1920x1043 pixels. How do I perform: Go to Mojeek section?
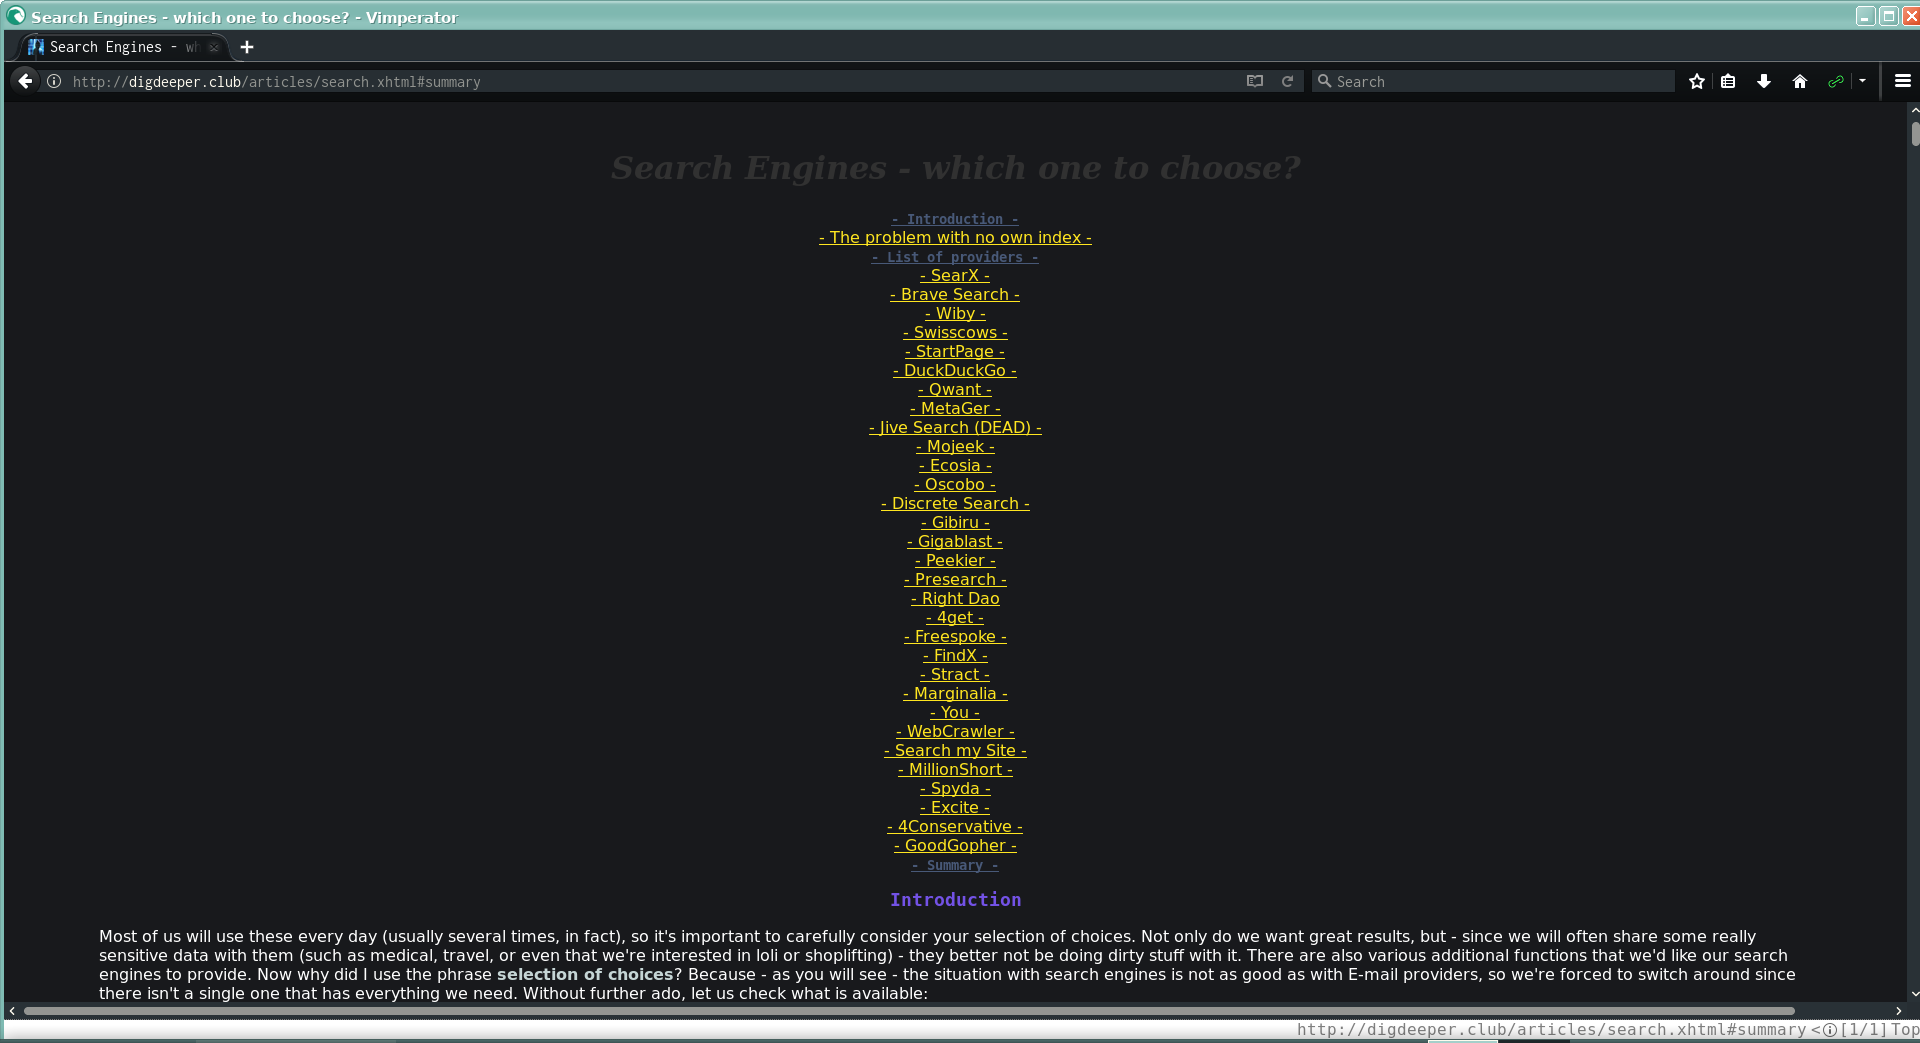955,446
